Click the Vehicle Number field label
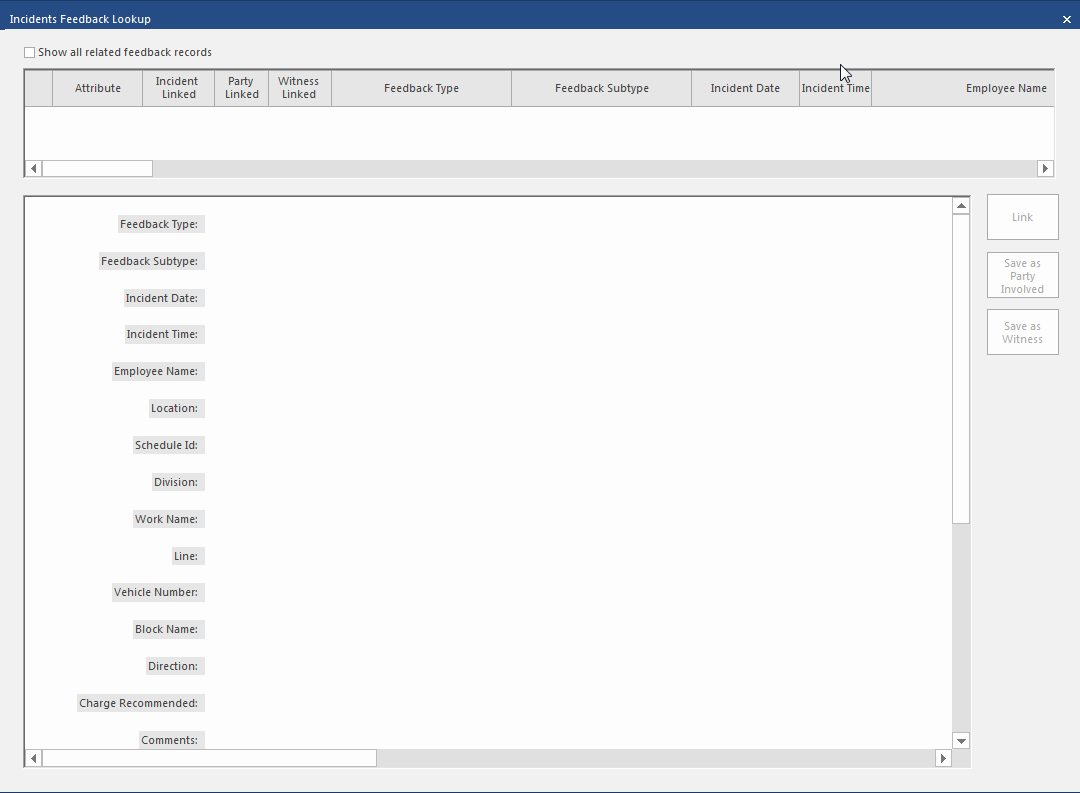This screenshot has width=1080, height=793. click(x=158, y=591)
